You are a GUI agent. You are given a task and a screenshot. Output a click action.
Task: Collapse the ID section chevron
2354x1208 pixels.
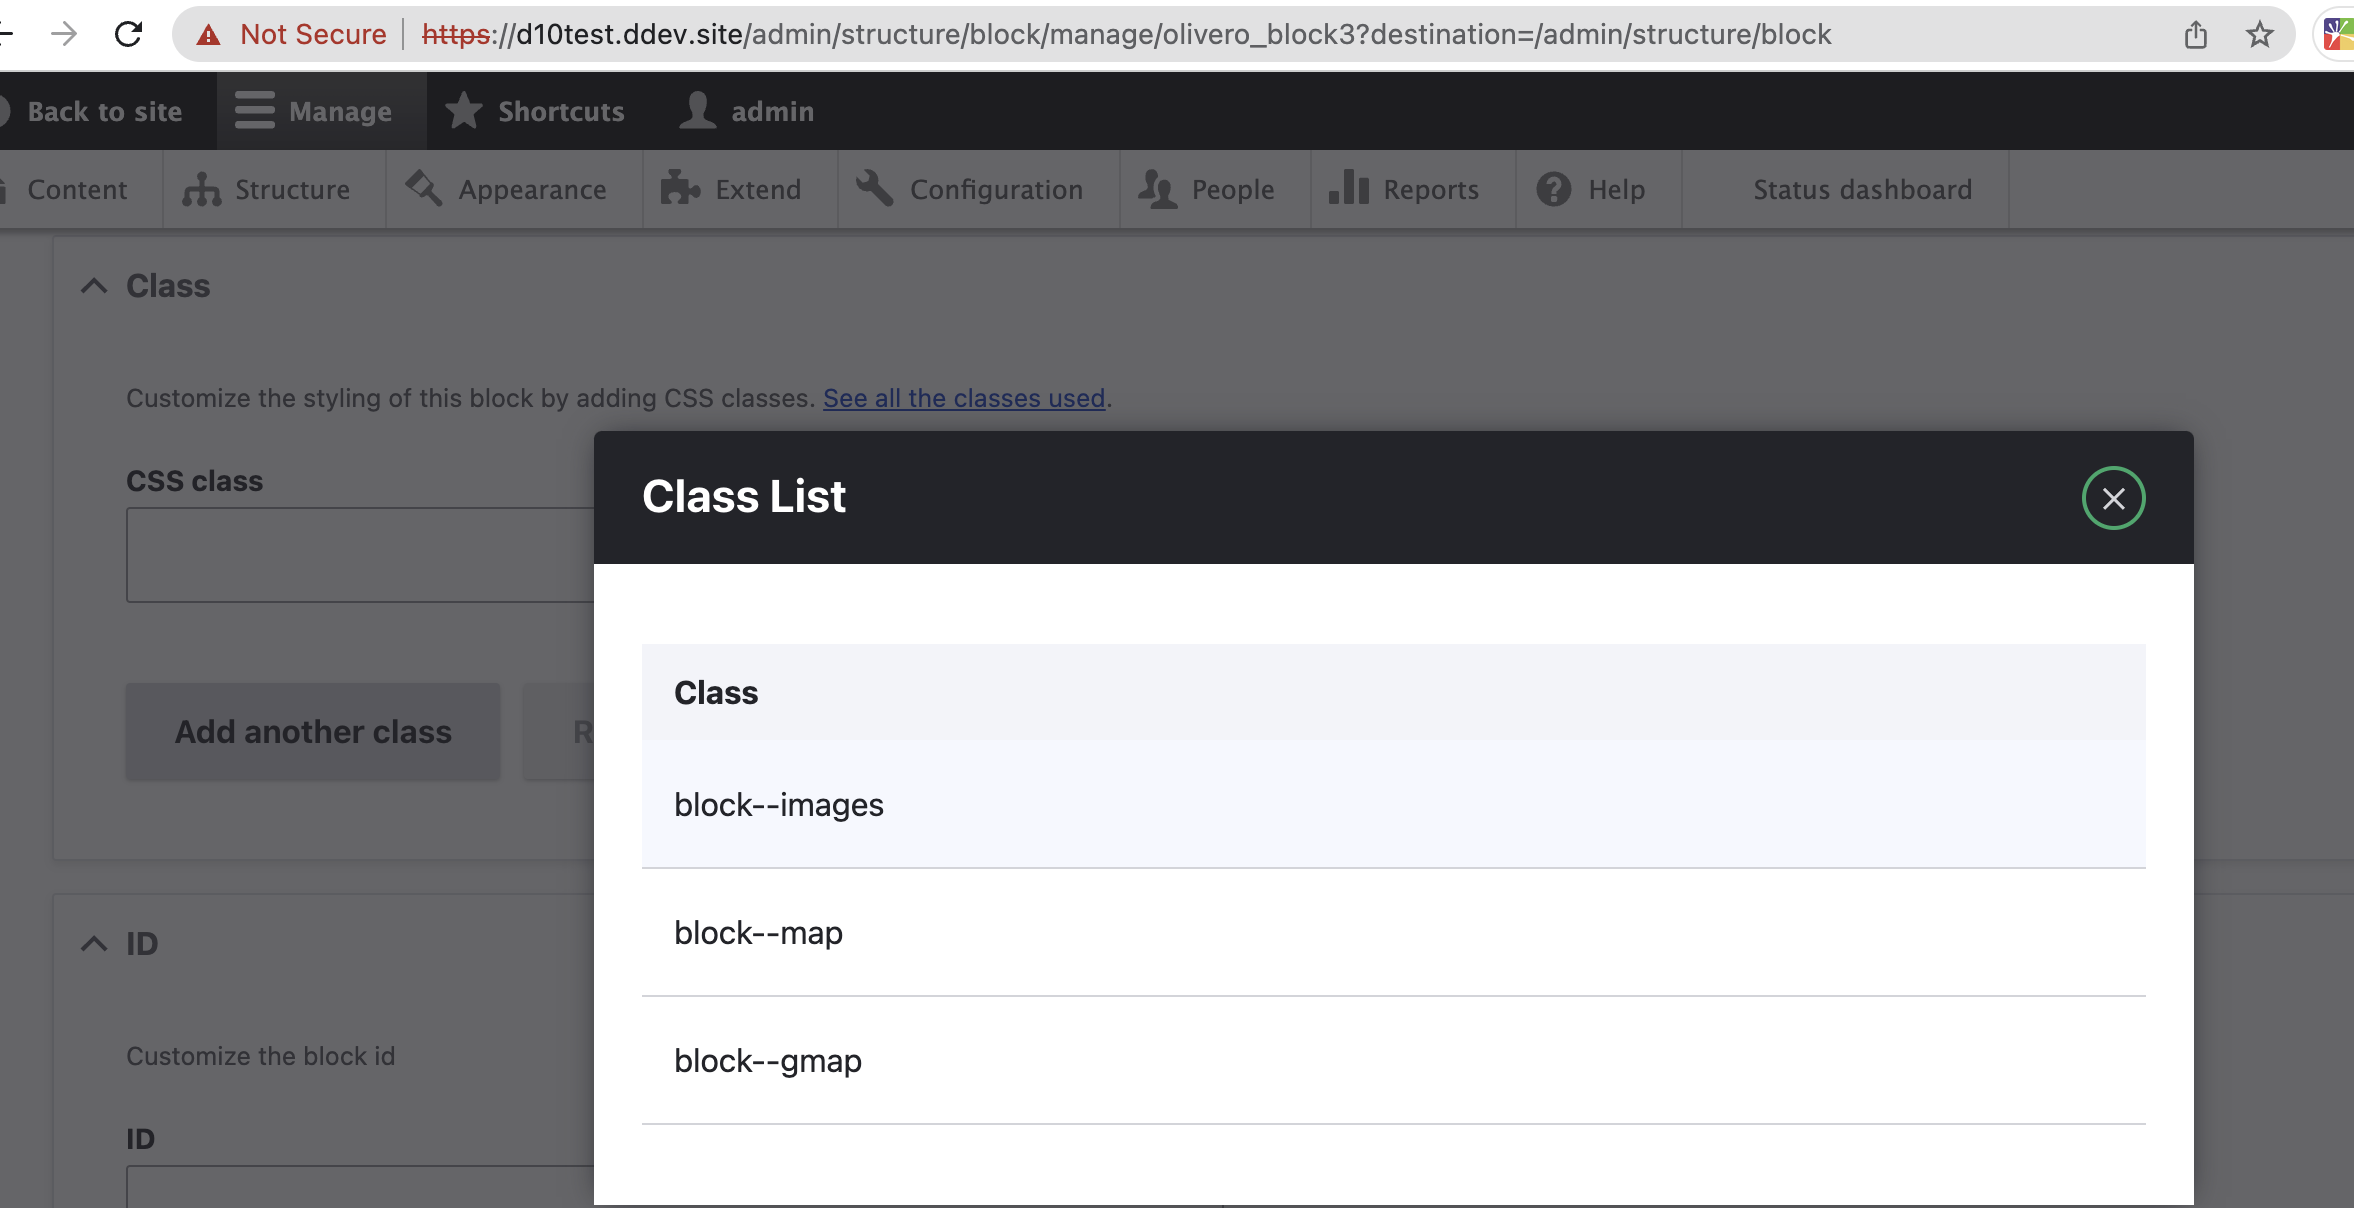(x=93, y=943)
